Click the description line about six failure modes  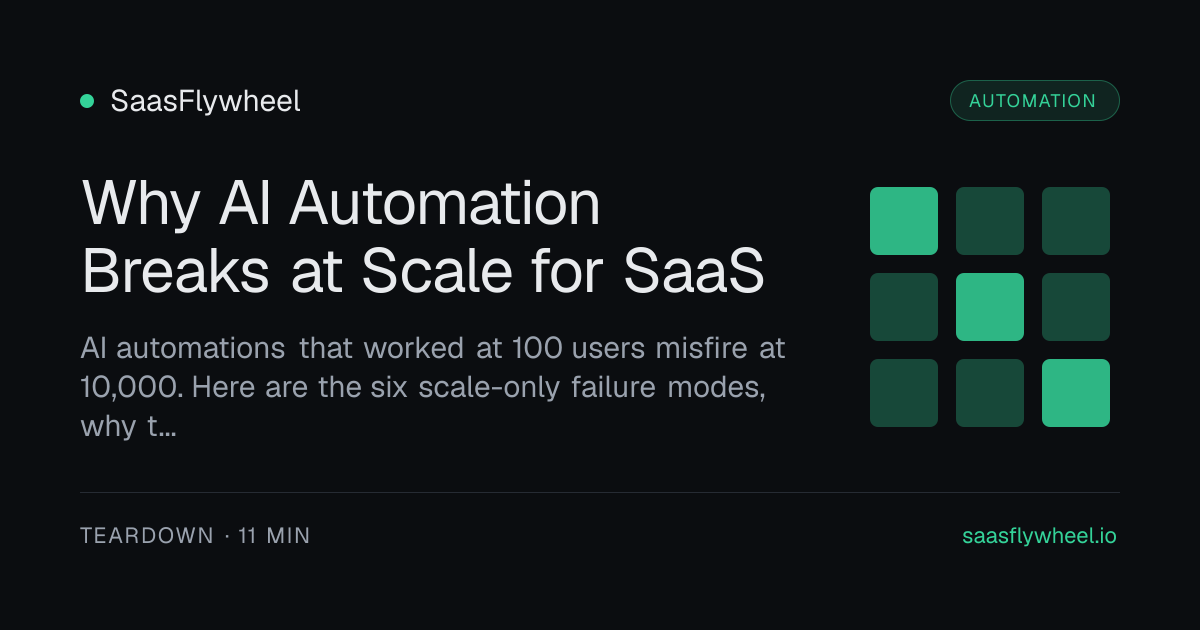tap(423, 388)
